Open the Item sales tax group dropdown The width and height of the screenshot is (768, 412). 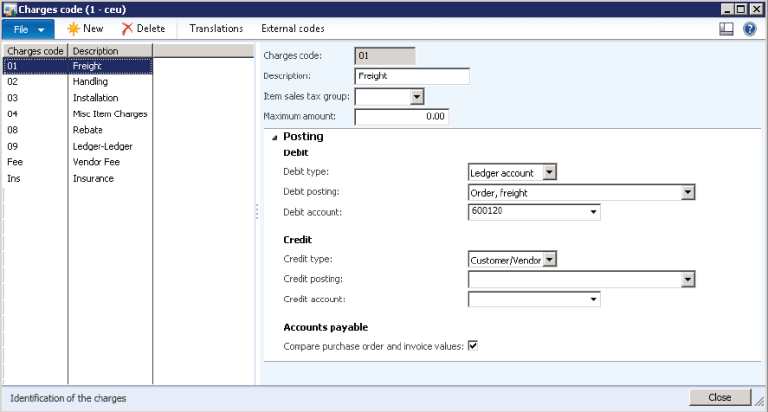tap(417, 96)
